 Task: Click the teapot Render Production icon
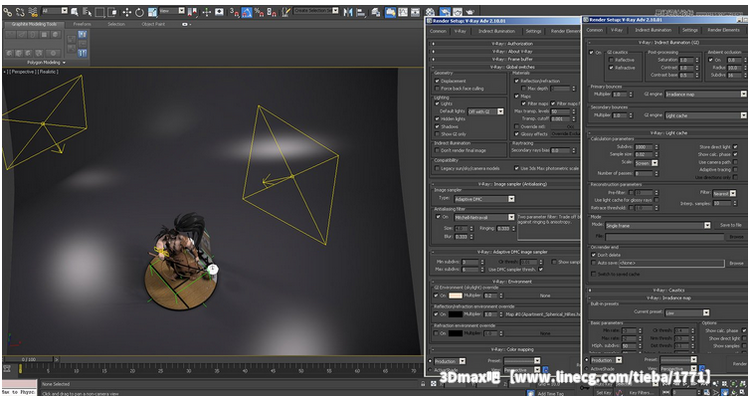click(x=470, y=12)
